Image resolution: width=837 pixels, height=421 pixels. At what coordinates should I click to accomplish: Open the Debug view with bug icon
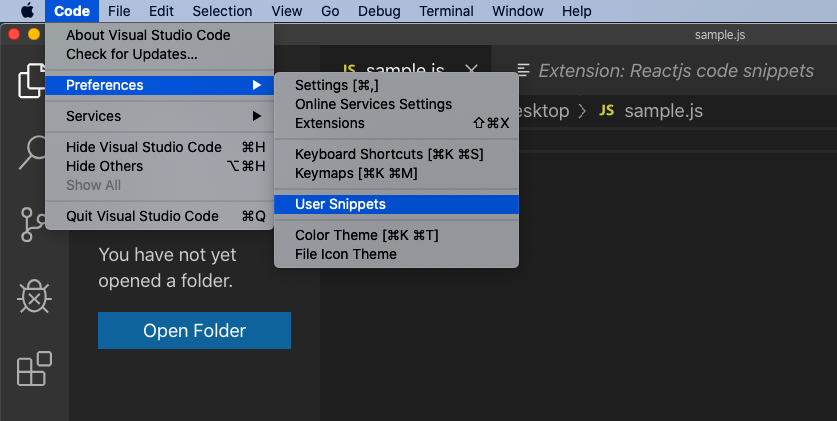click(34, 297)
